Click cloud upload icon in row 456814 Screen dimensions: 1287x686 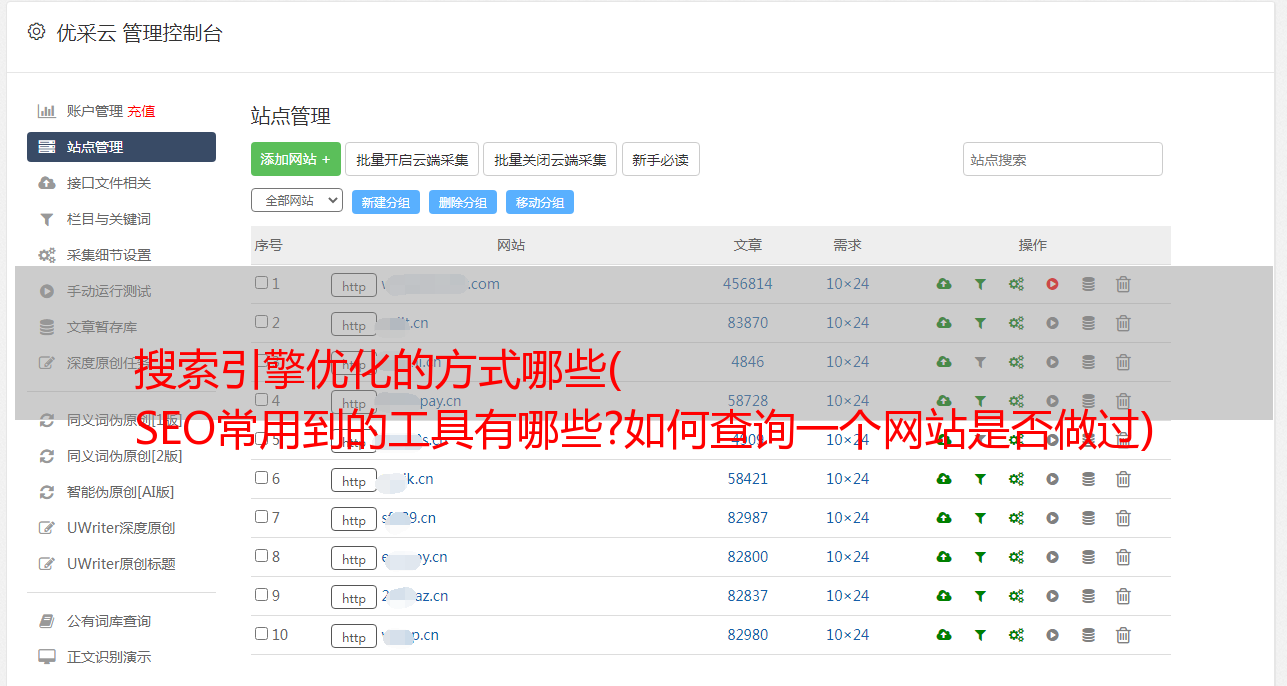coord(944,284)
